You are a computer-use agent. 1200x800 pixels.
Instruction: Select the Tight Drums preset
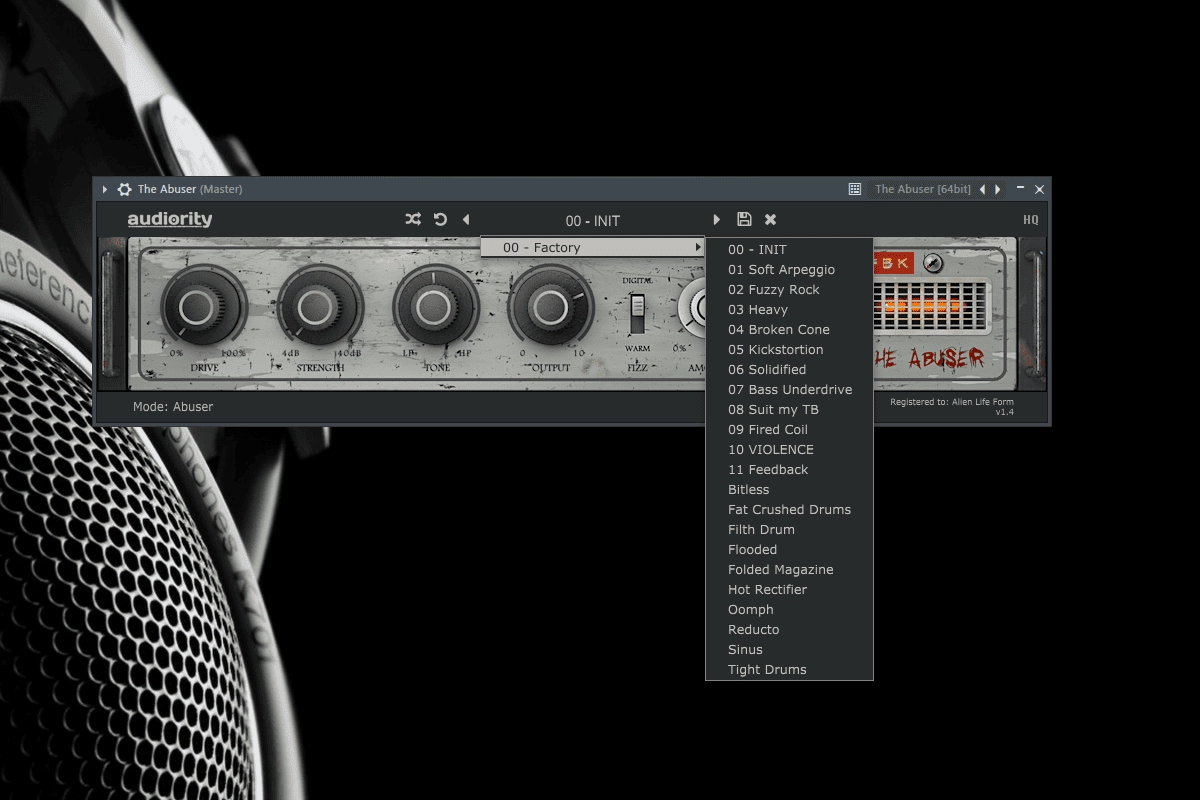coord(789,669)
